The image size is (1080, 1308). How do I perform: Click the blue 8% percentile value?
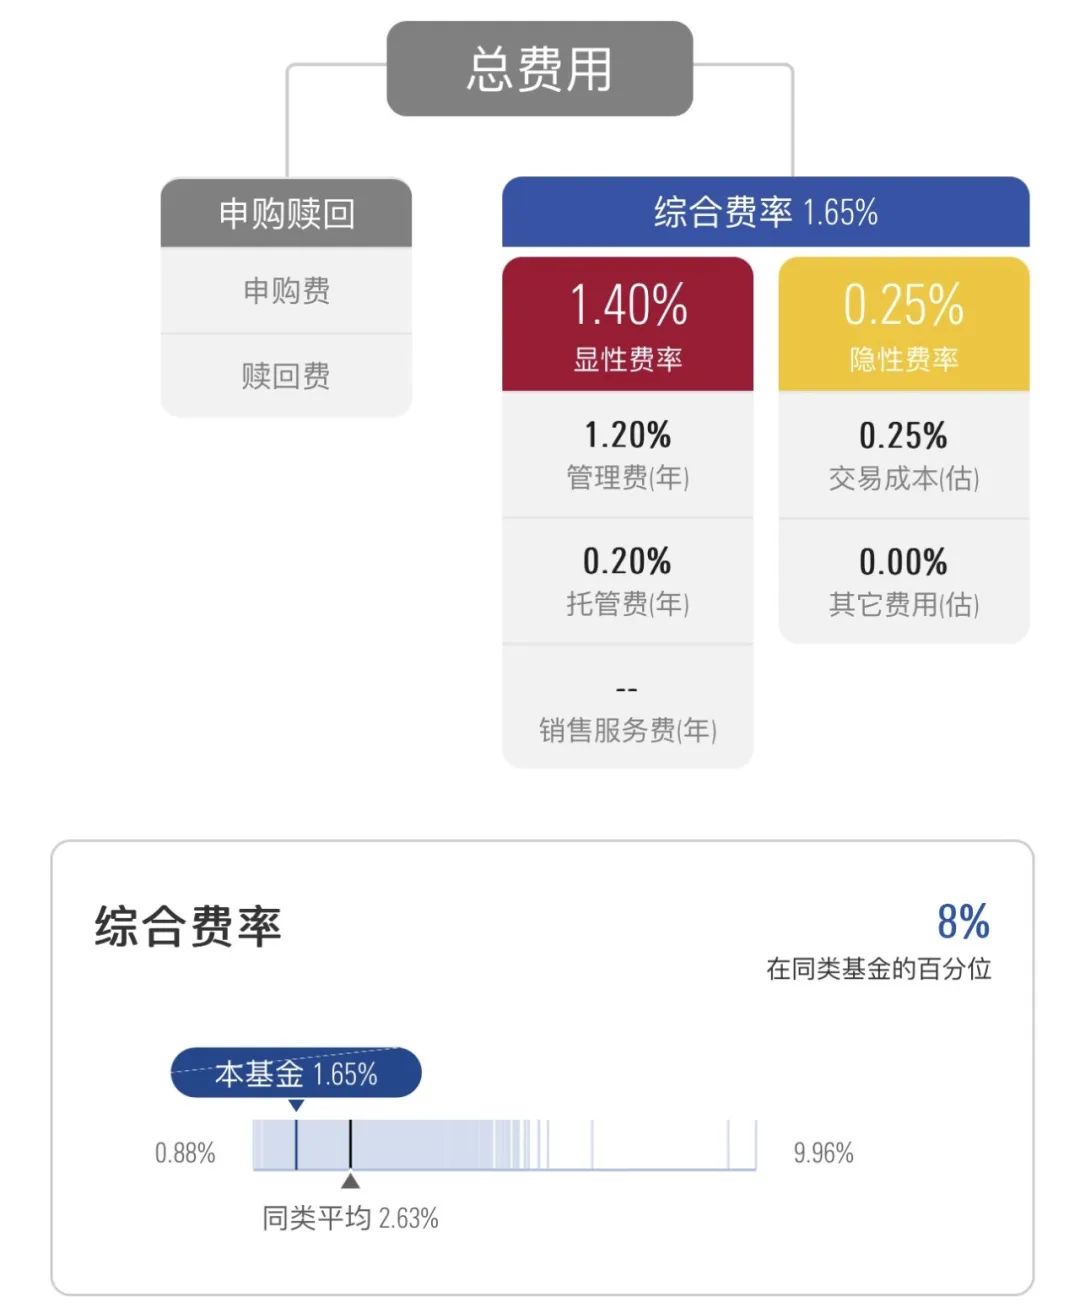pyautogui.click(x=963, y=921)
